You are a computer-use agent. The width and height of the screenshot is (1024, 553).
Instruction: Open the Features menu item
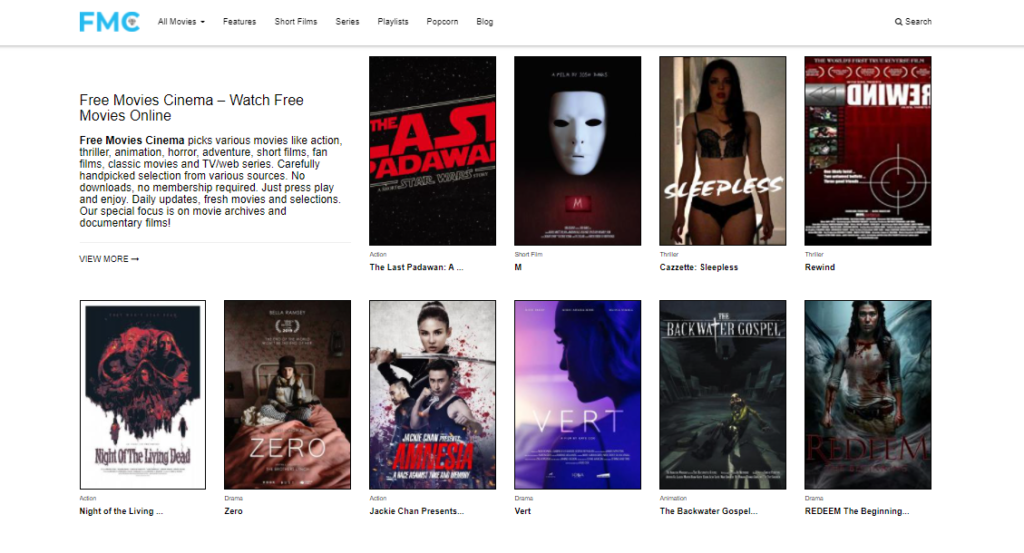pyautogui.click(x=239, y=22)
